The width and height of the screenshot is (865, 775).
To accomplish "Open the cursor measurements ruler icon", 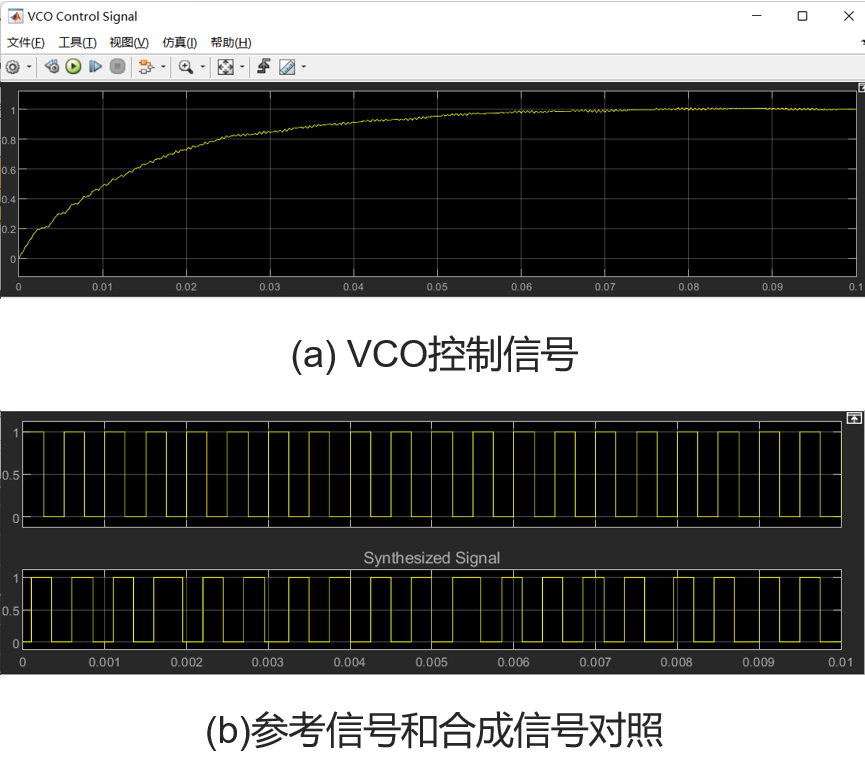I will (287, 67).
